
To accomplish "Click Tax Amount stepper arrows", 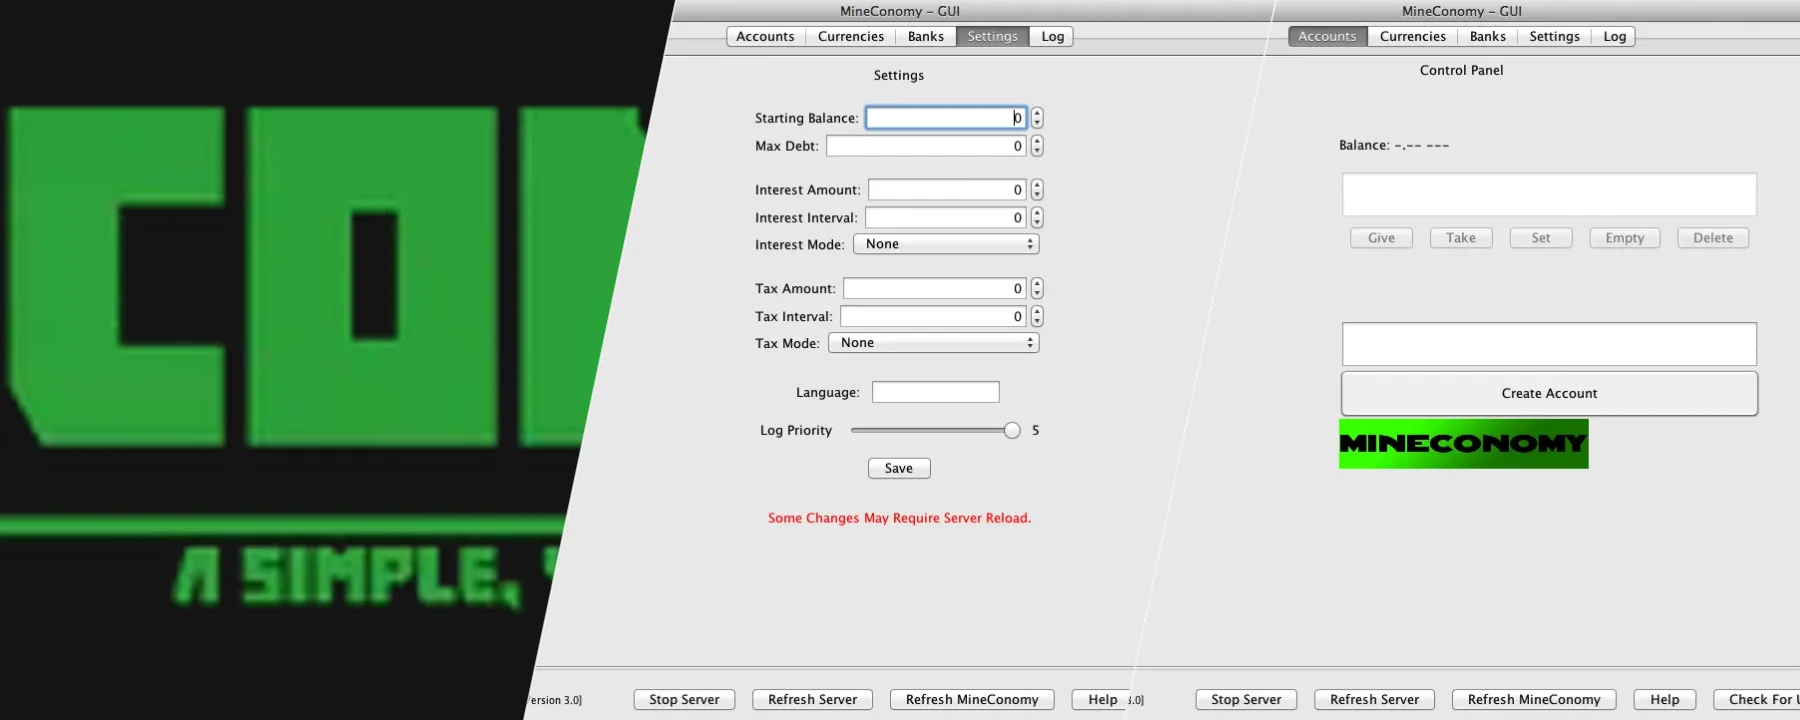I will pyautogui.click(x=1037, y=289).
